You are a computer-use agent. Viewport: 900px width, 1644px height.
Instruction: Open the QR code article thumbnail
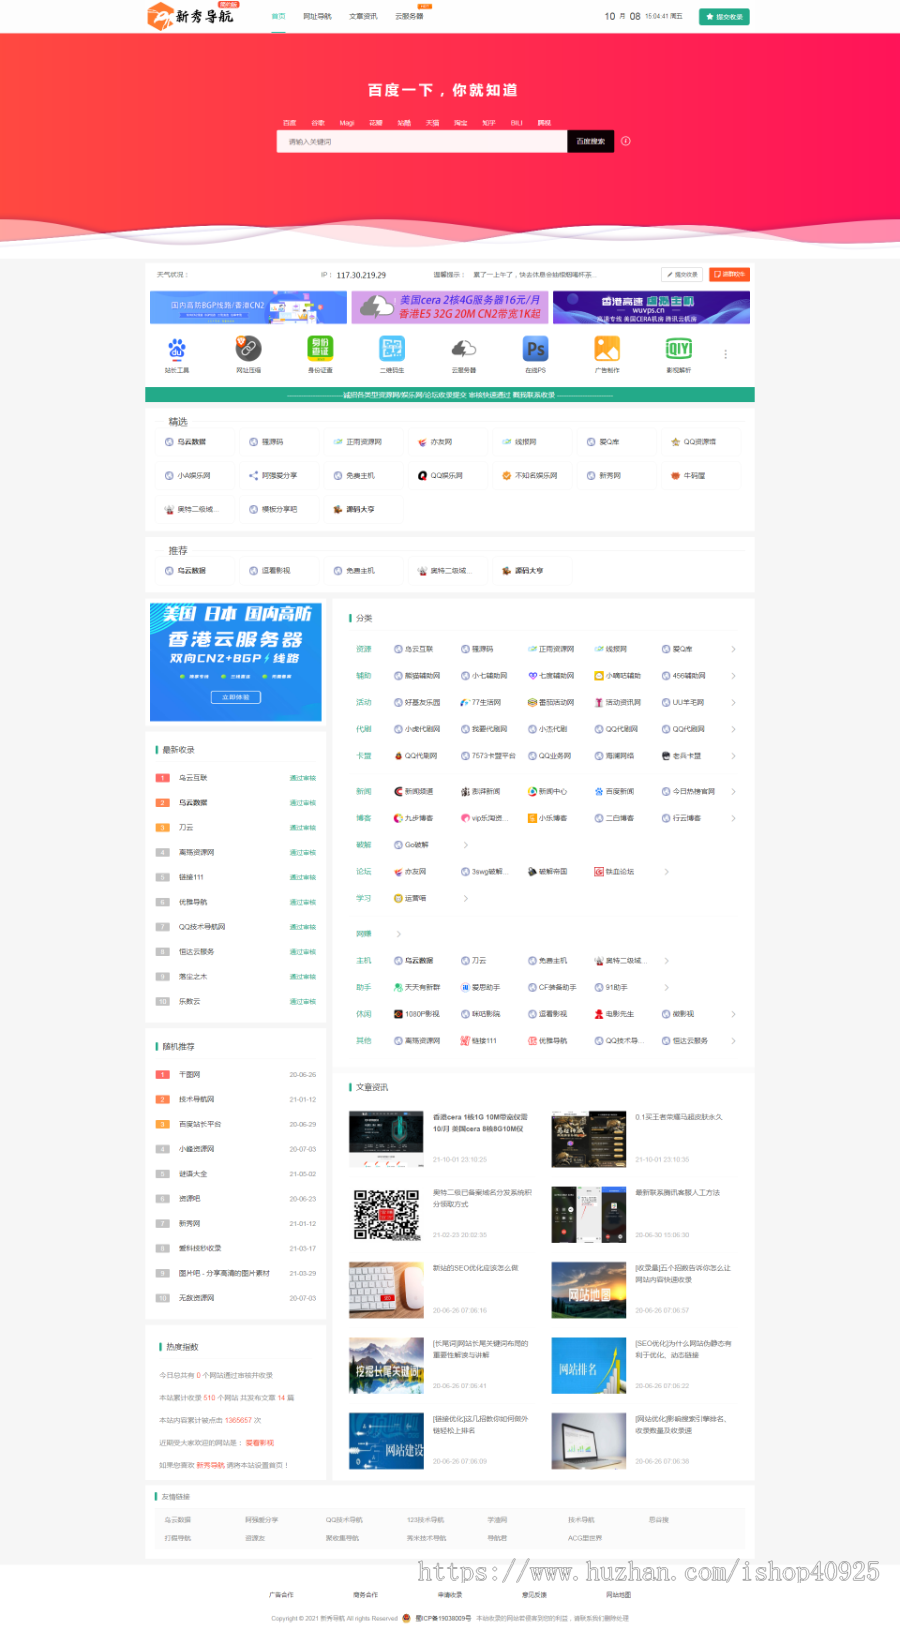click(386, 1215)
